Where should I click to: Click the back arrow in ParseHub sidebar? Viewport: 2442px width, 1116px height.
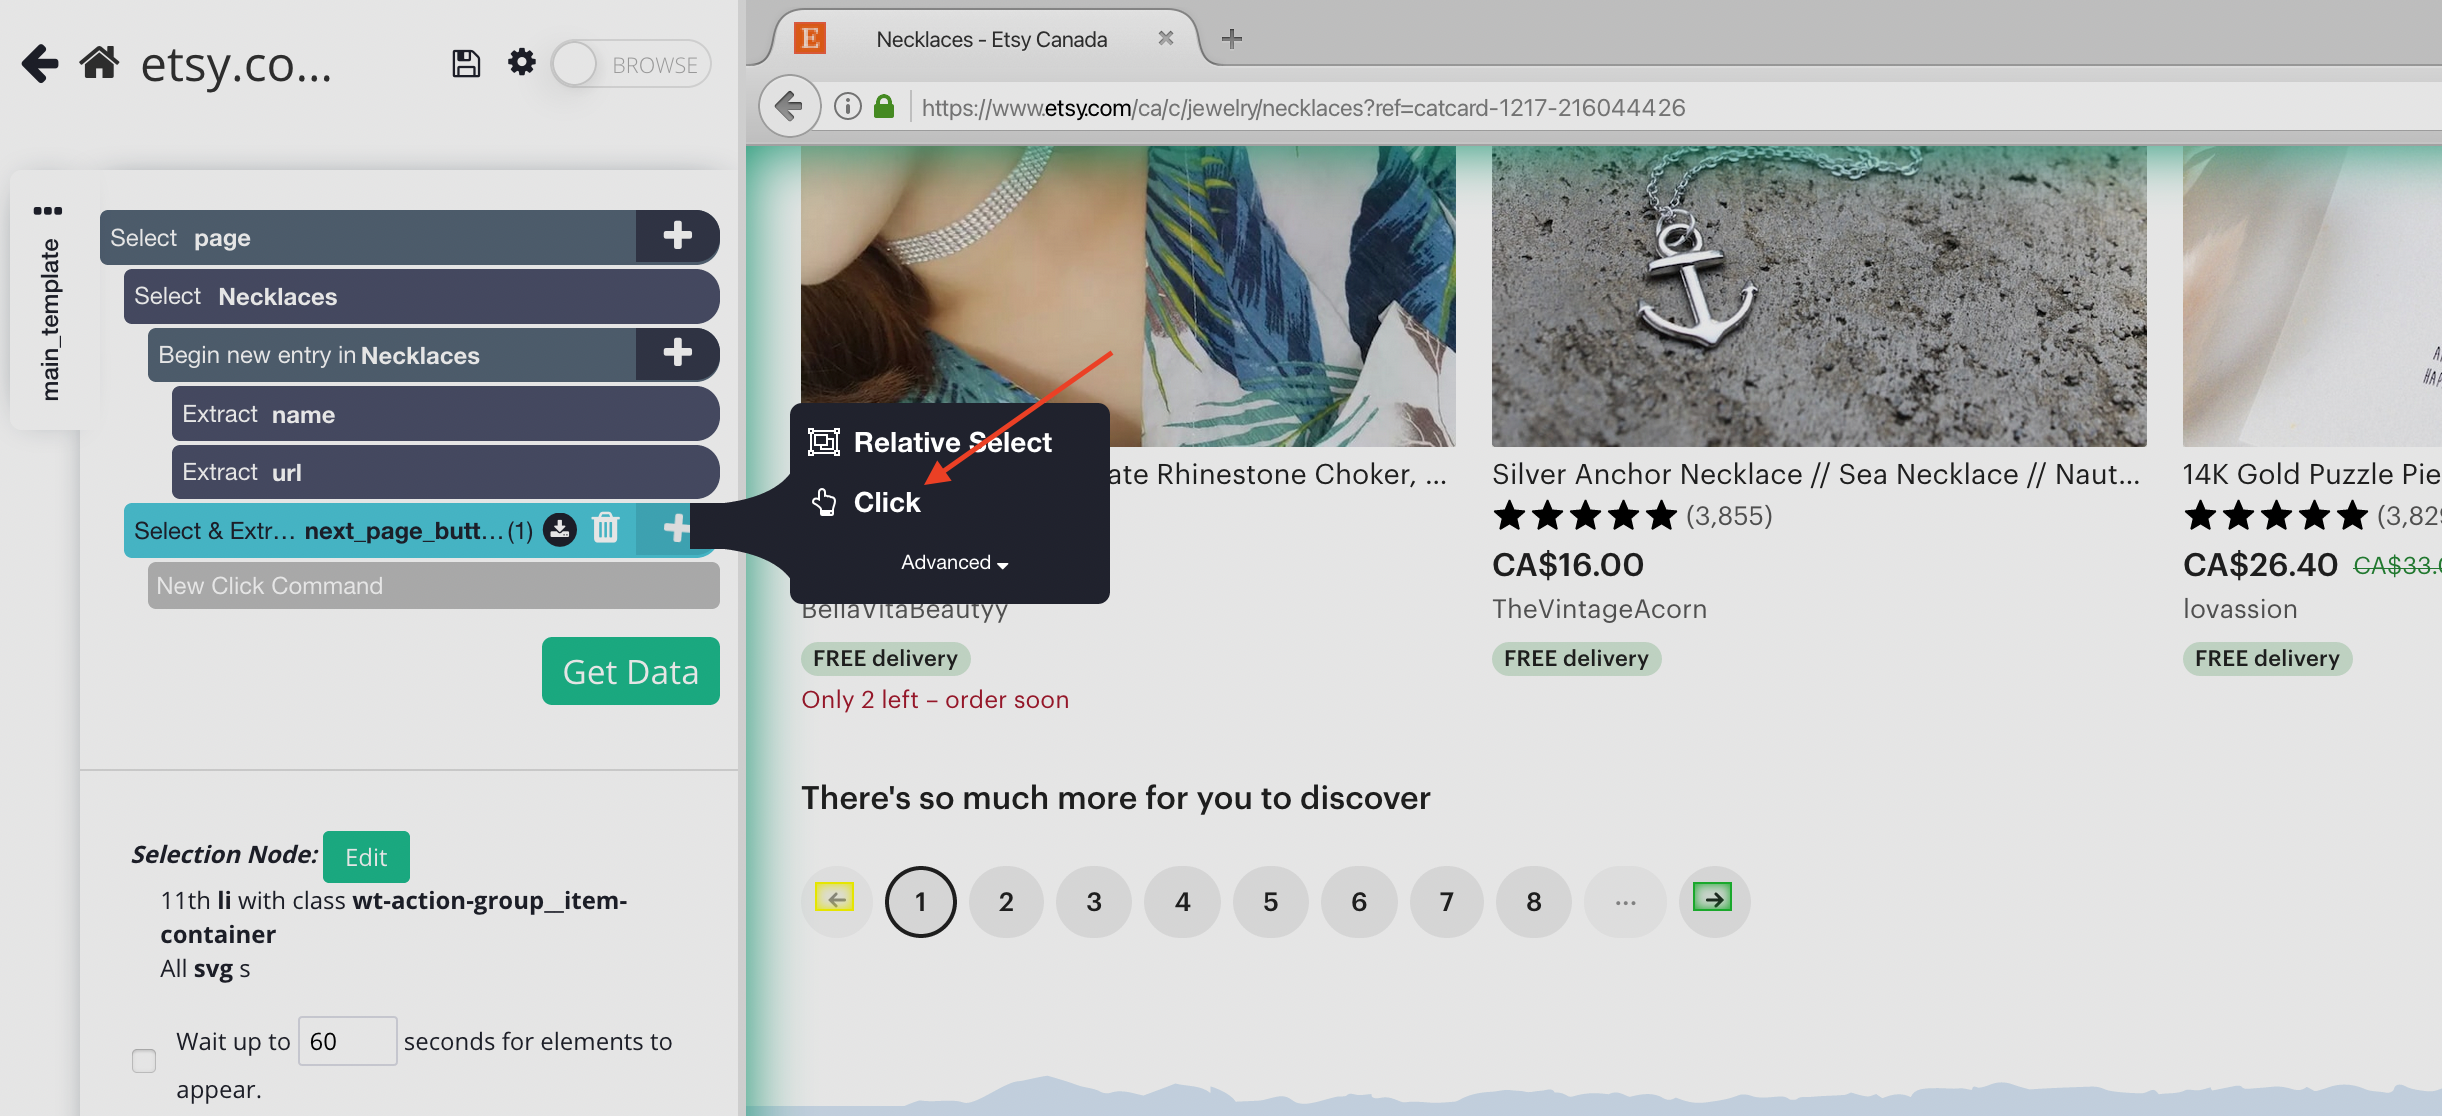click(x=40, y=64)
